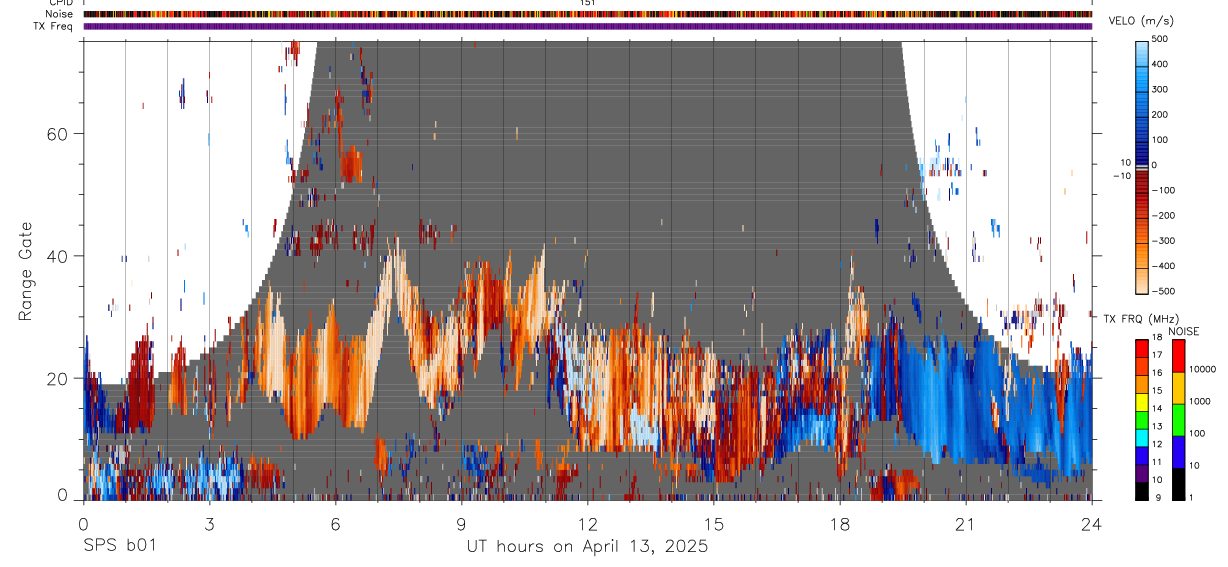Image resolution: width=1228 pixels, height=567 pixels.
Task: Click the 9 hour tick on UT axis
Action: coord(461,523)
